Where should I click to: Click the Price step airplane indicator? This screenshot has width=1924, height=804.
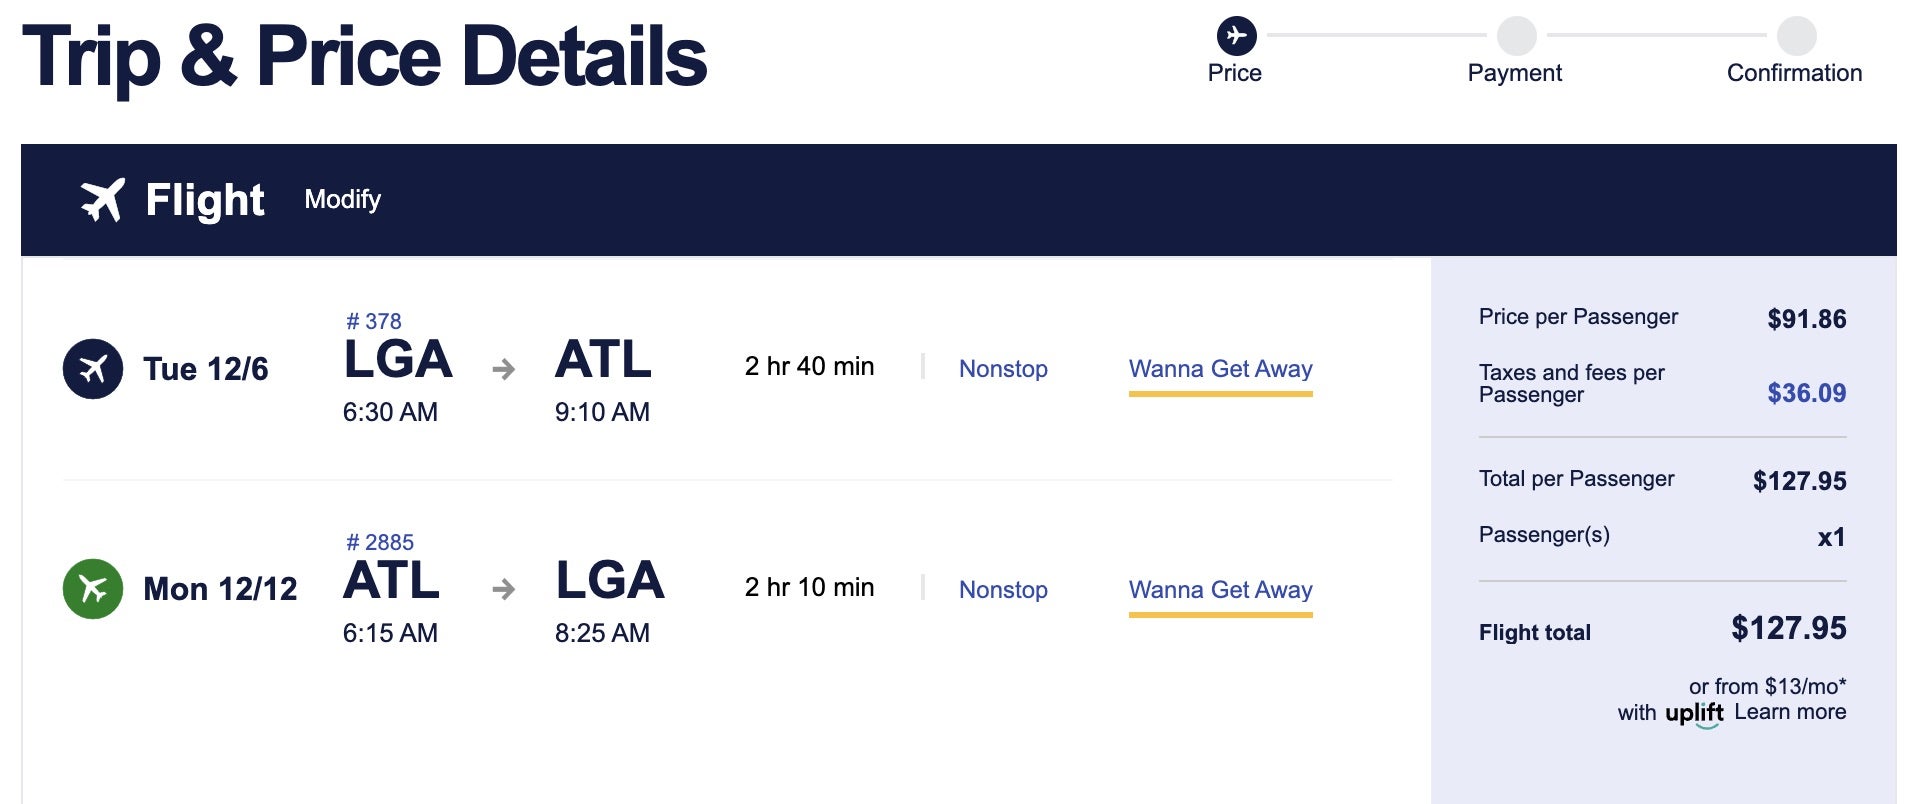coord(1238,37)
